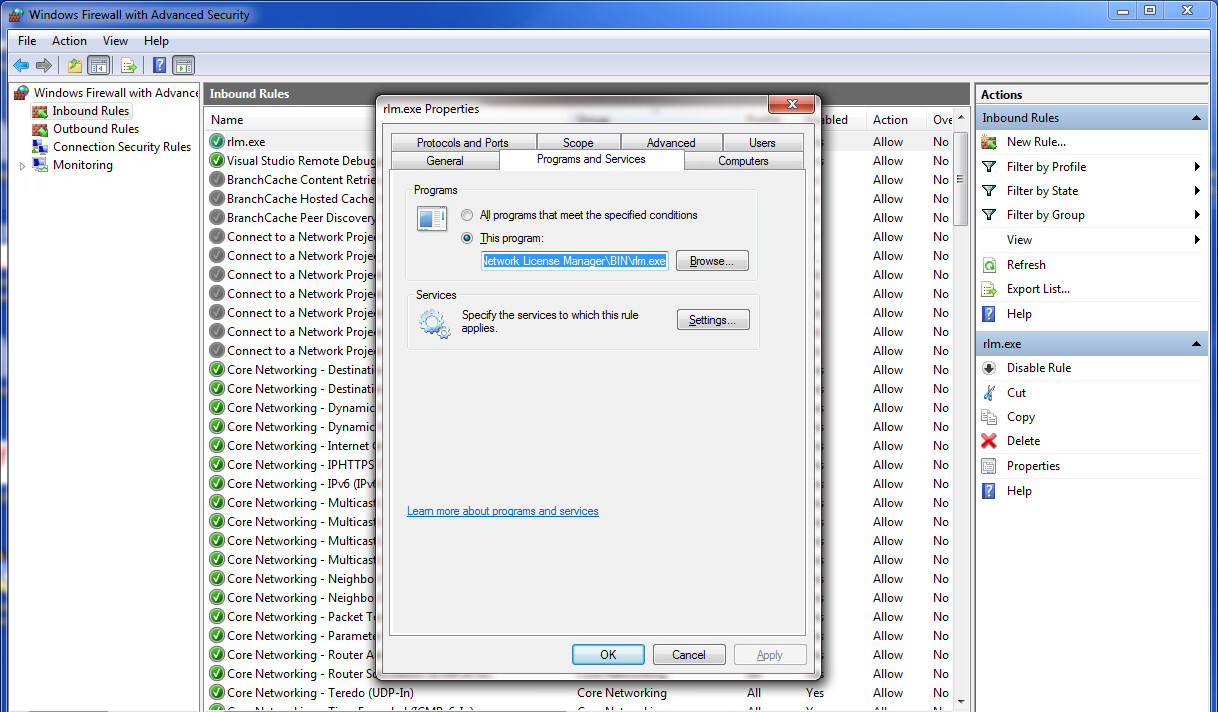
Task: Open the Filter by State submenu arrow
Action: pyautogui.click(x=1197, y=191)
